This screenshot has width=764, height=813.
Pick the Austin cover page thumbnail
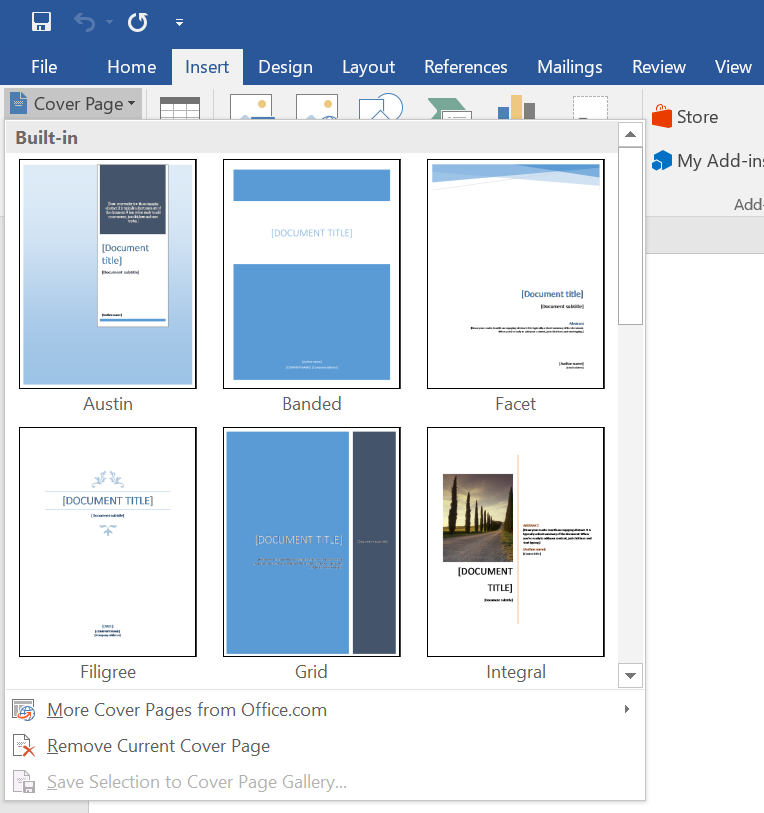click(x=108, y=274)
